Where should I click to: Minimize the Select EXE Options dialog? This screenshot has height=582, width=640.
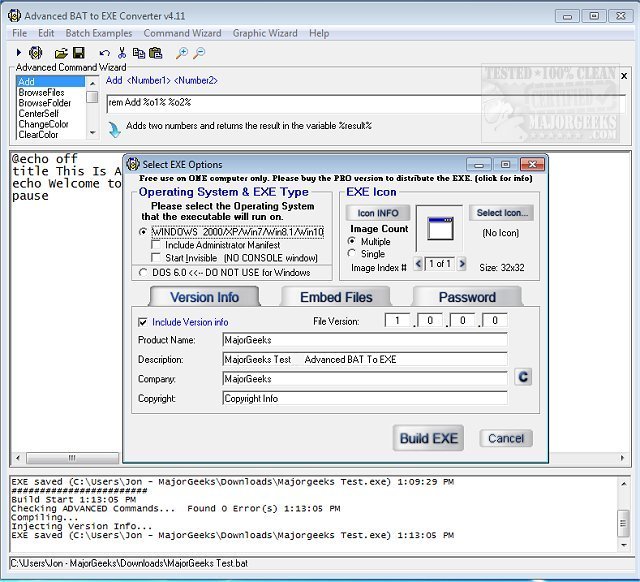479,164
